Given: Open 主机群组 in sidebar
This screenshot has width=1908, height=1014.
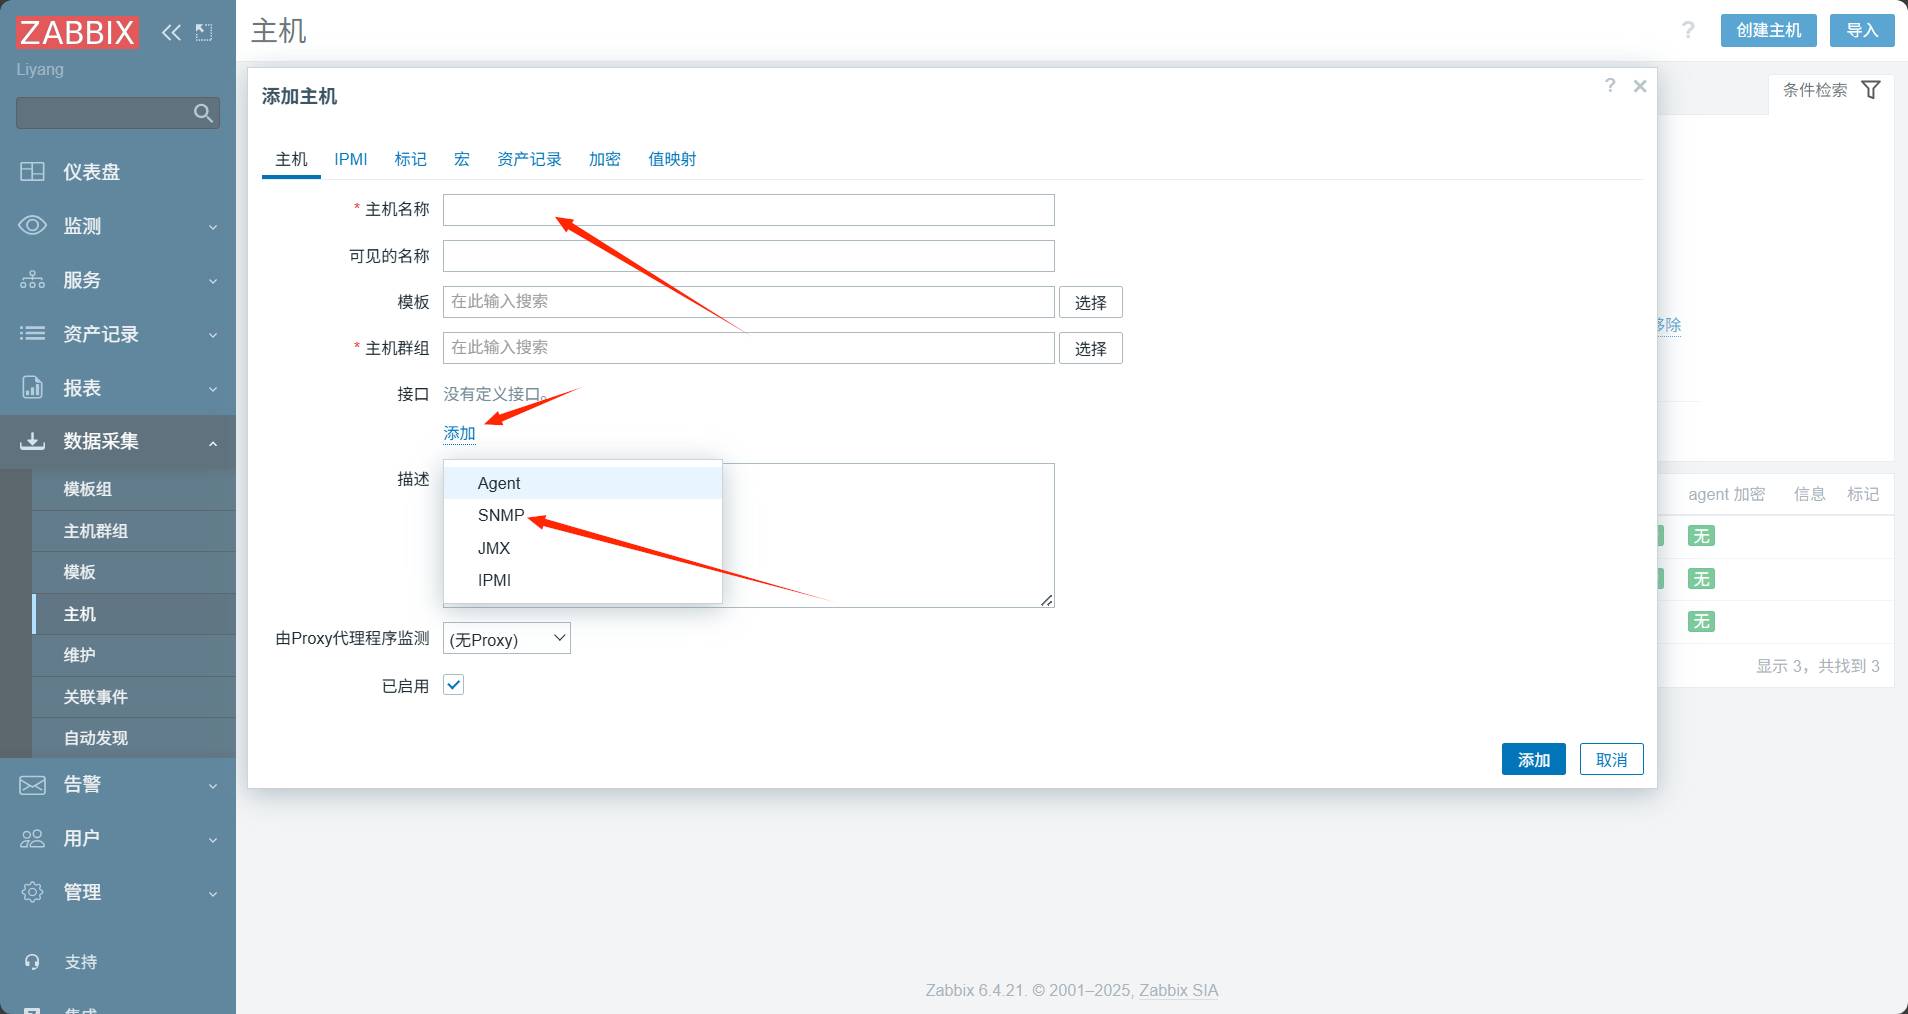Looking at the screenshot, I should pyautogui.click(x=134, y=531).
